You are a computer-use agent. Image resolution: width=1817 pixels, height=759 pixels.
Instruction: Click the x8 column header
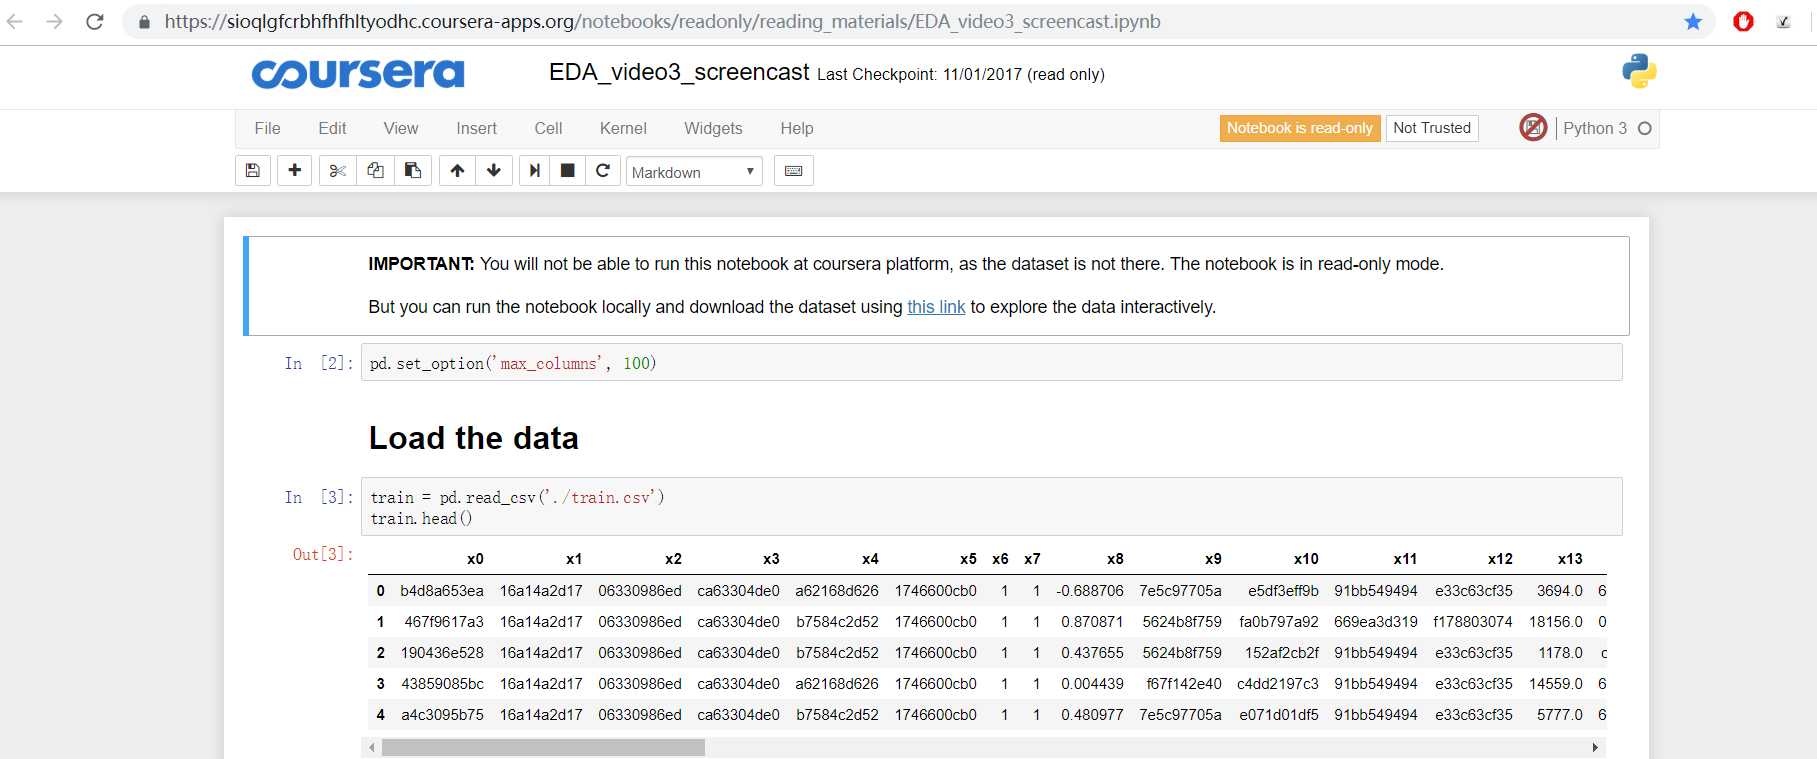tap(1115, 559)
